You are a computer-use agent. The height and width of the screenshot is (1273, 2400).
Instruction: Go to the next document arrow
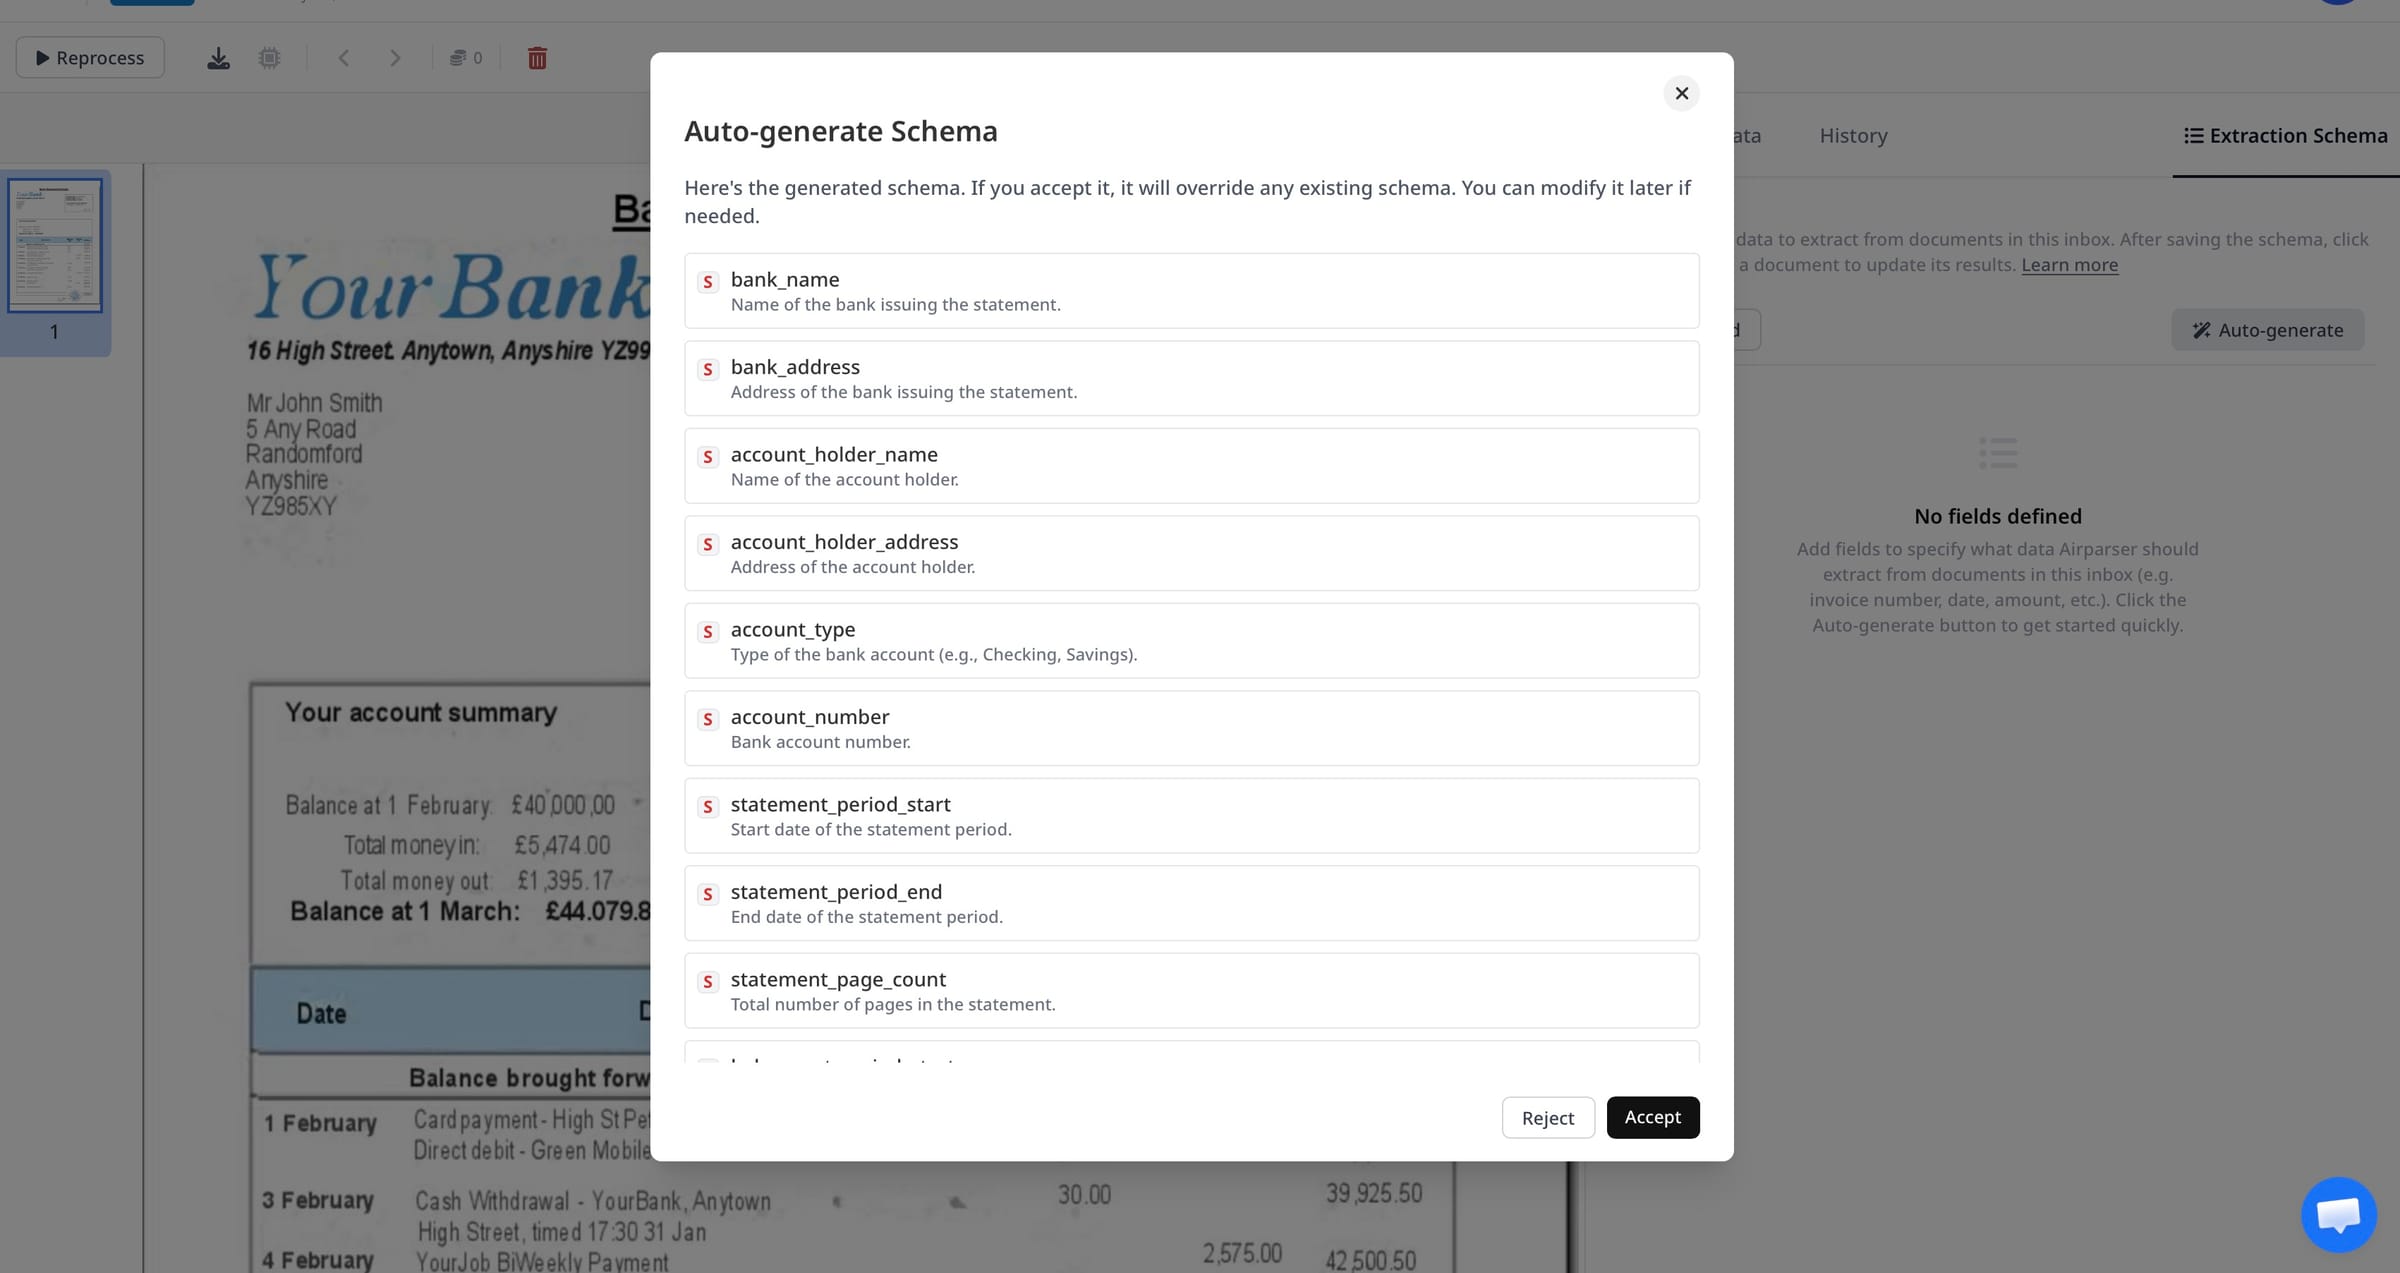tap(395, 58)
